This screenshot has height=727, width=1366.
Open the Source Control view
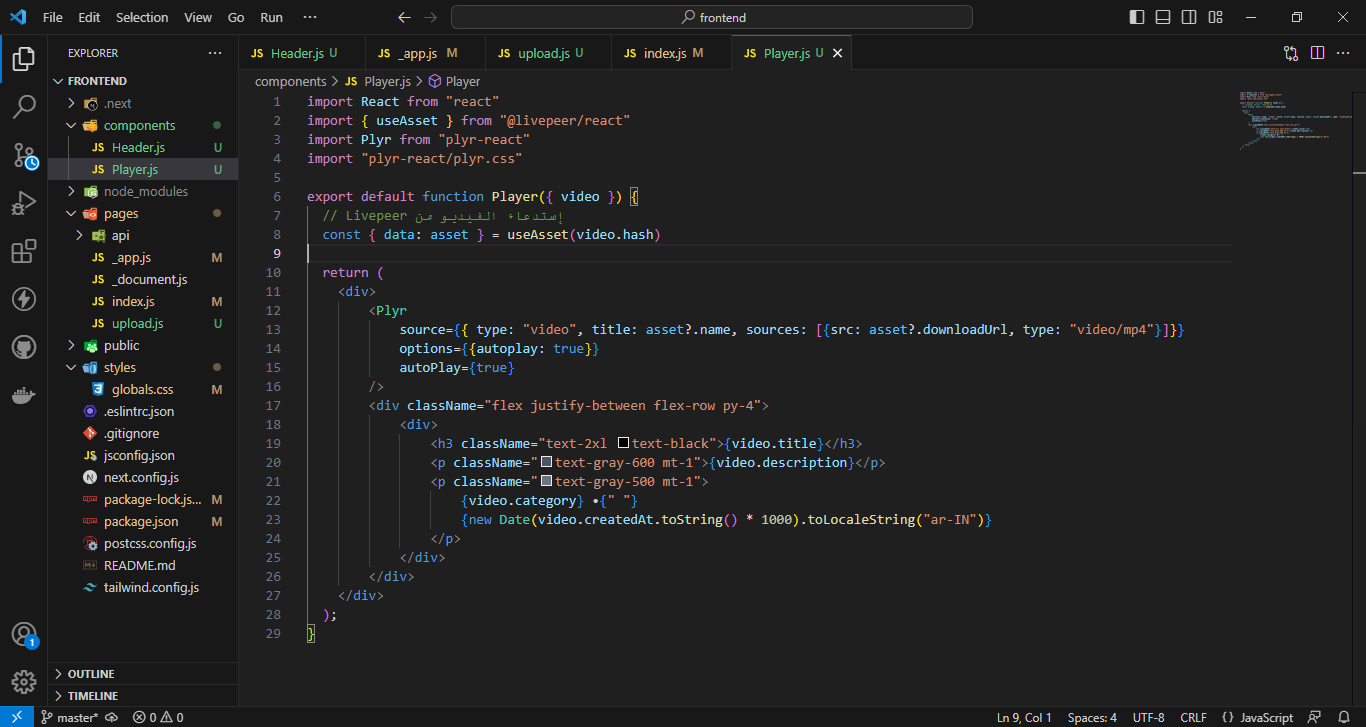[x=24, y=155]
